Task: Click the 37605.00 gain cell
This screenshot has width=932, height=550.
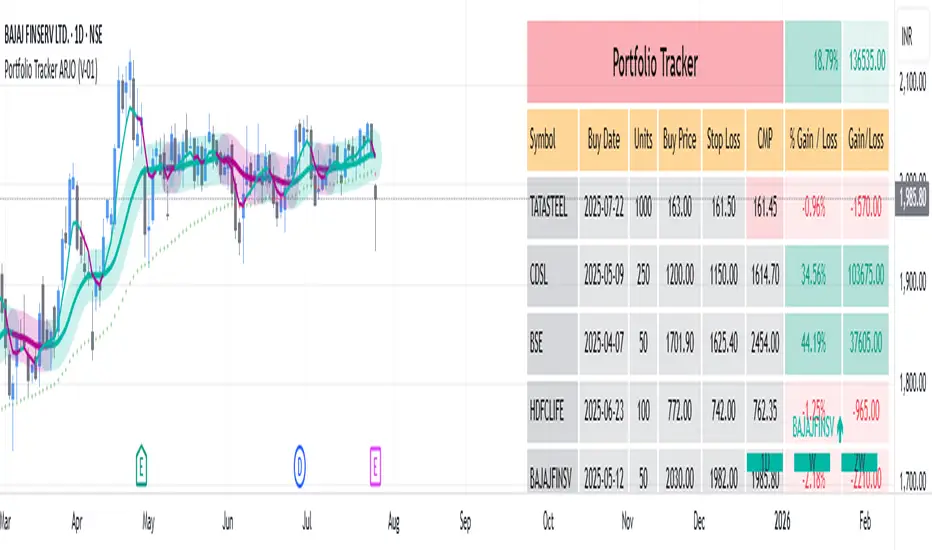Action: click(866, 343)
